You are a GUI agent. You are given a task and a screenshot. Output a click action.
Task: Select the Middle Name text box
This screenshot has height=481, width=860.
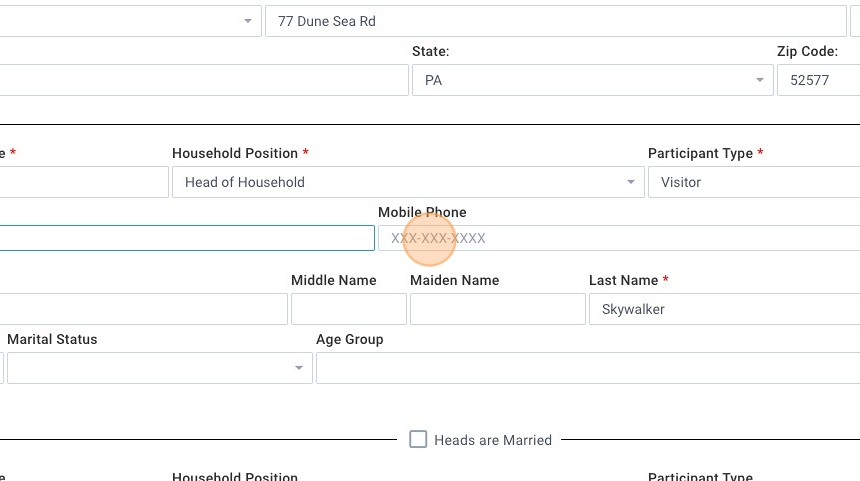tap(348, 309)
